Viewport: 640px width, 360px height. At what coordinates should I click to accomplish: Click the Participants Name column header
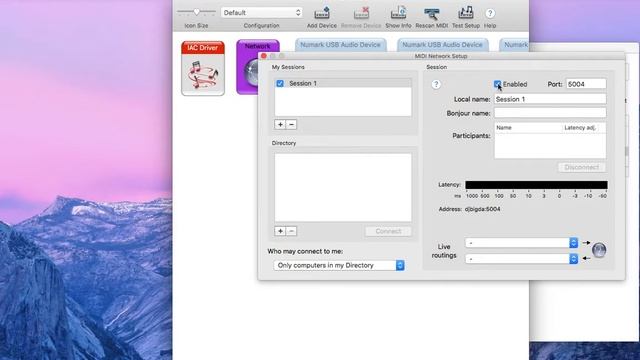click(x=528, y=128)
